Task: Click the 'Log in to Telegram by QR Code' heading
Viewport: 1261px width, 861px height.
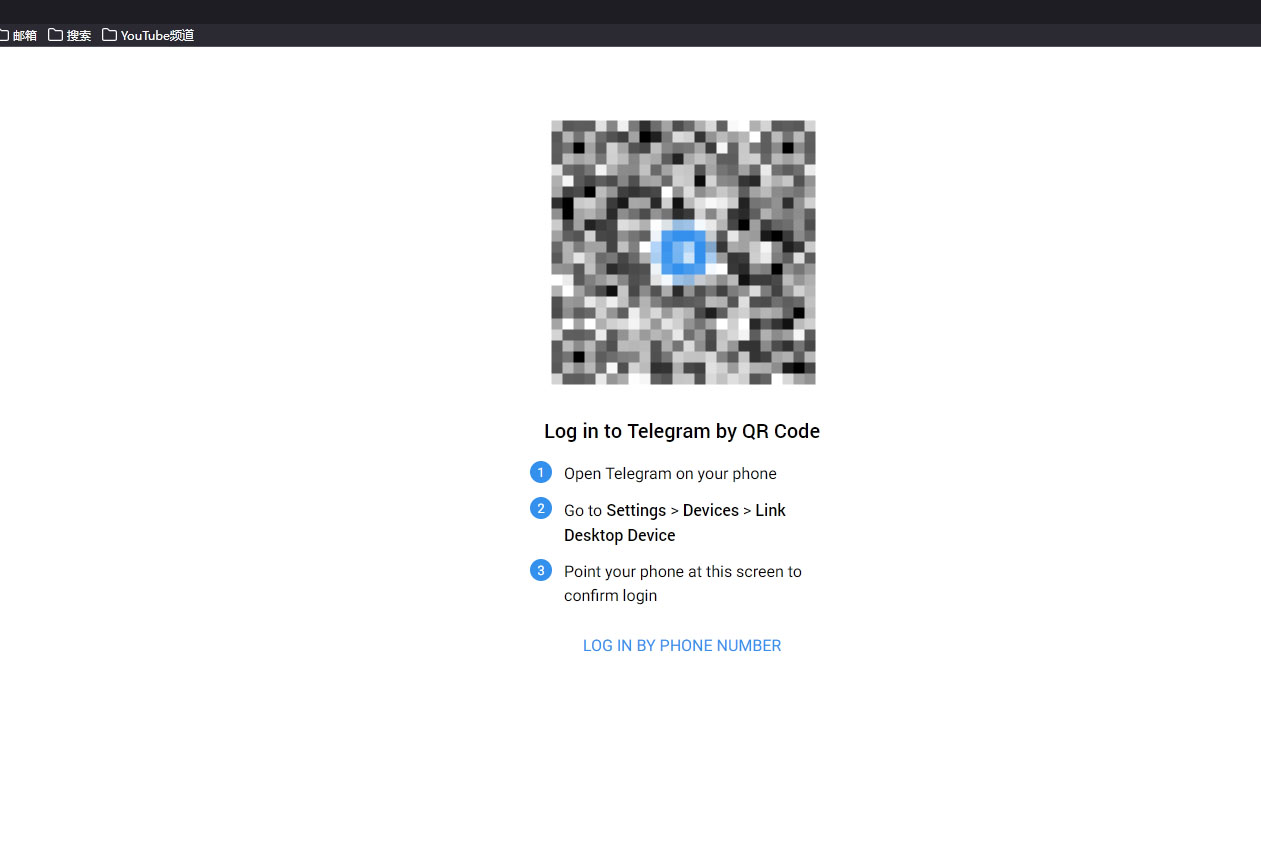Action: click(x=682, y=431)
